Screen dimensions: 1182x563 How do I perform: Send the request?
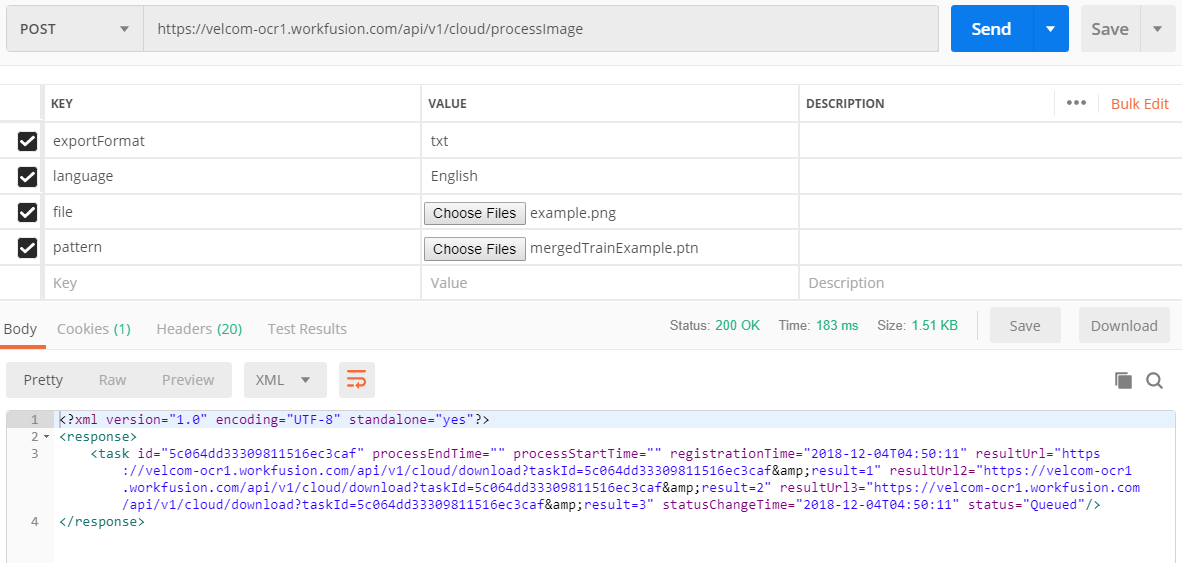coord(991,29)
